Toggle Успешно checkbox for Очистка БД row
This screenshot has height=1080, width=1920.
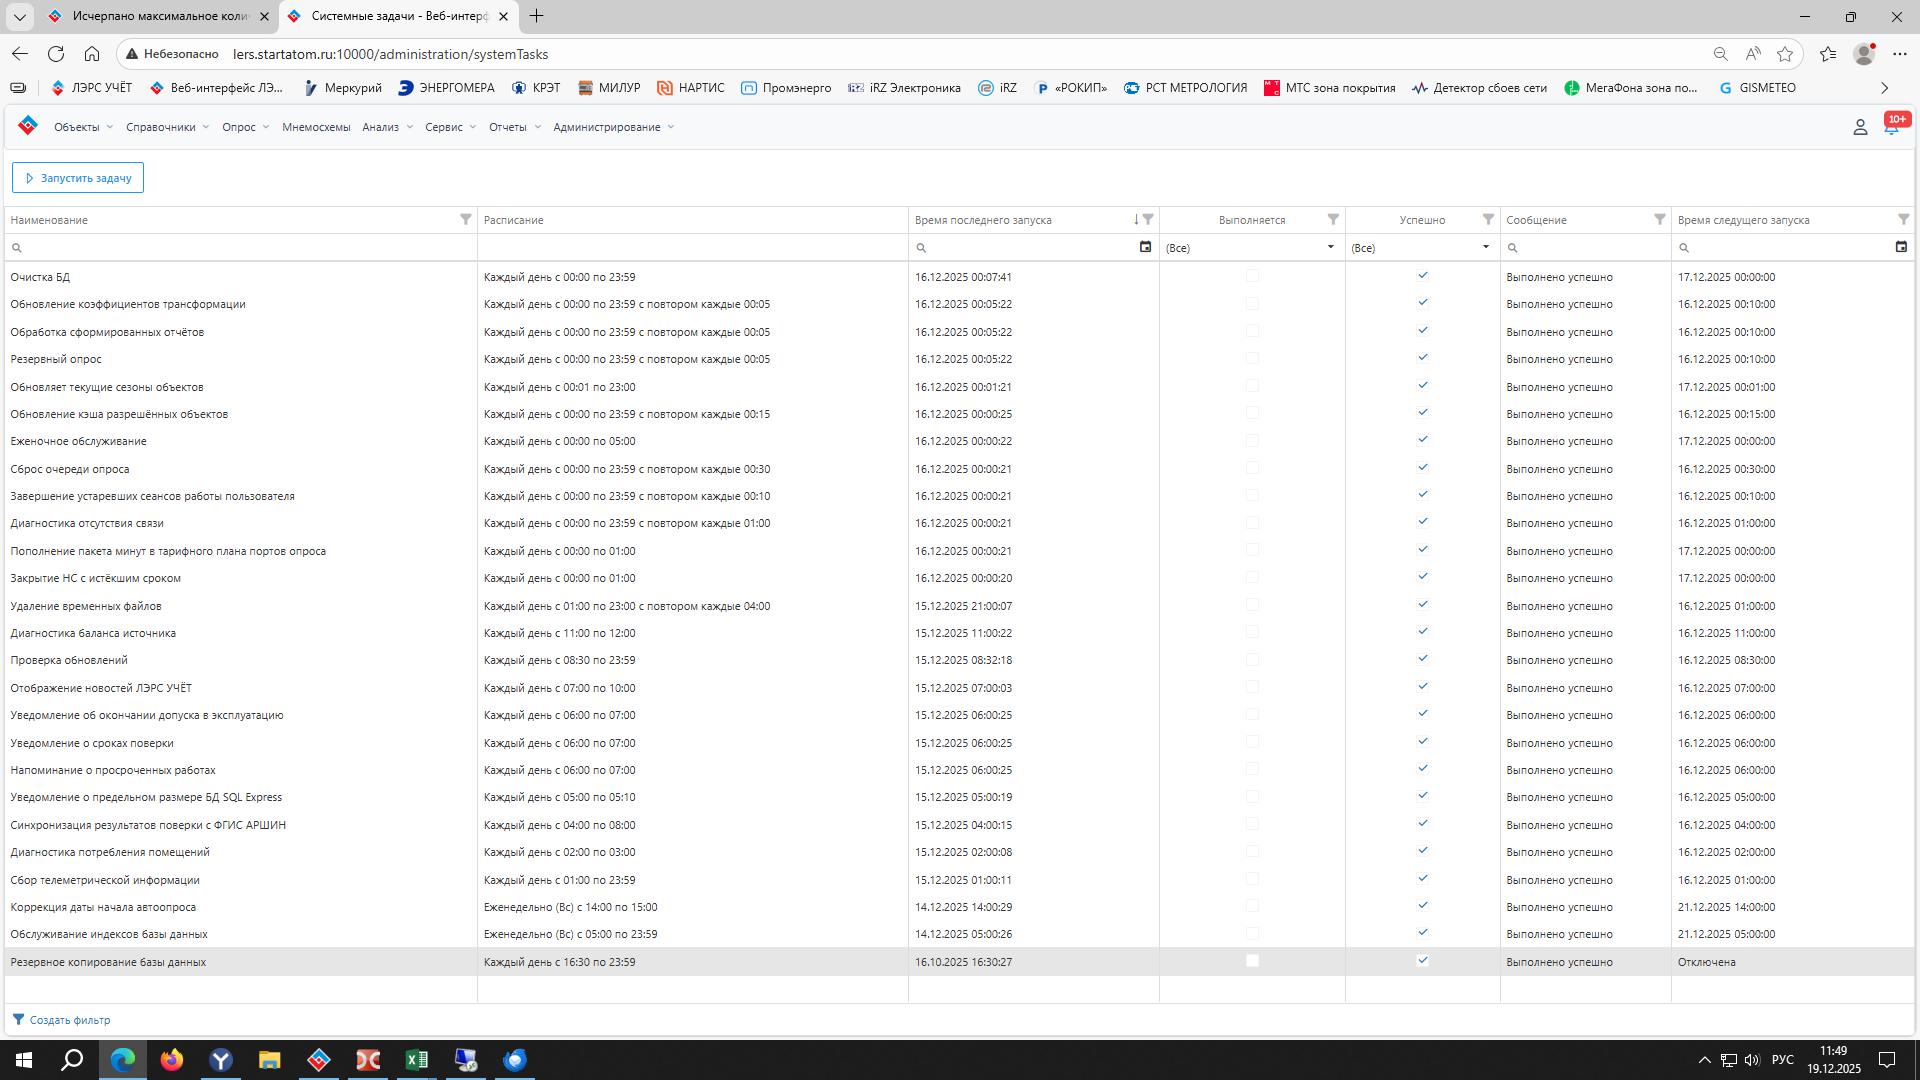1422,276
